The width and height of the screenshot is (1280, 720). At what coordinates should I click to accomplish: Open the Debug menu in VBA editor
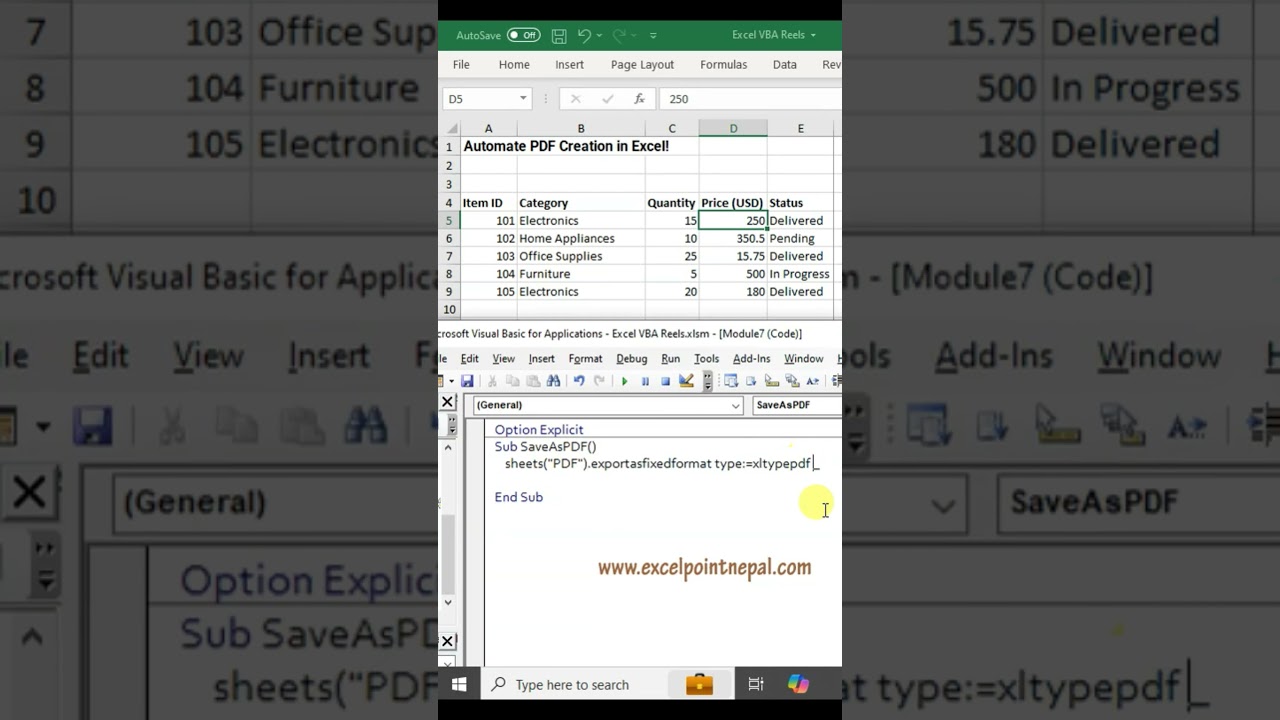click(631, 358)
